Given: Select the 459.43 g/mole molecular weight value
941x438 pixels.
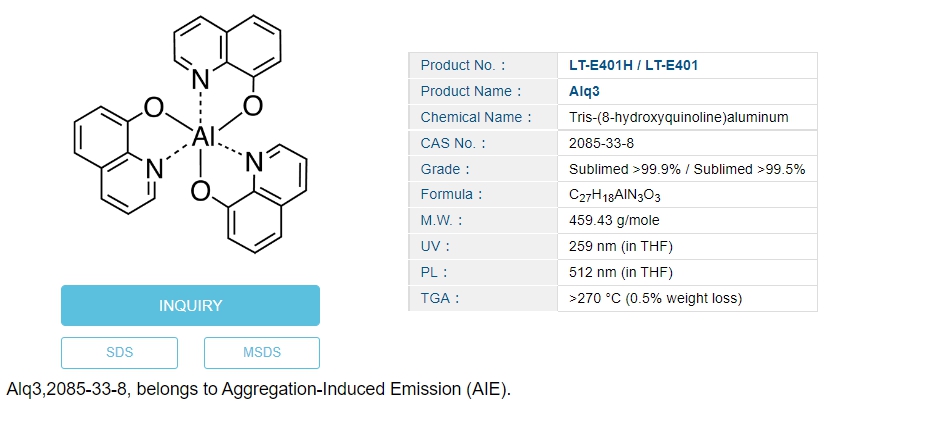Looking at the screenshot, I should point(614,221).
